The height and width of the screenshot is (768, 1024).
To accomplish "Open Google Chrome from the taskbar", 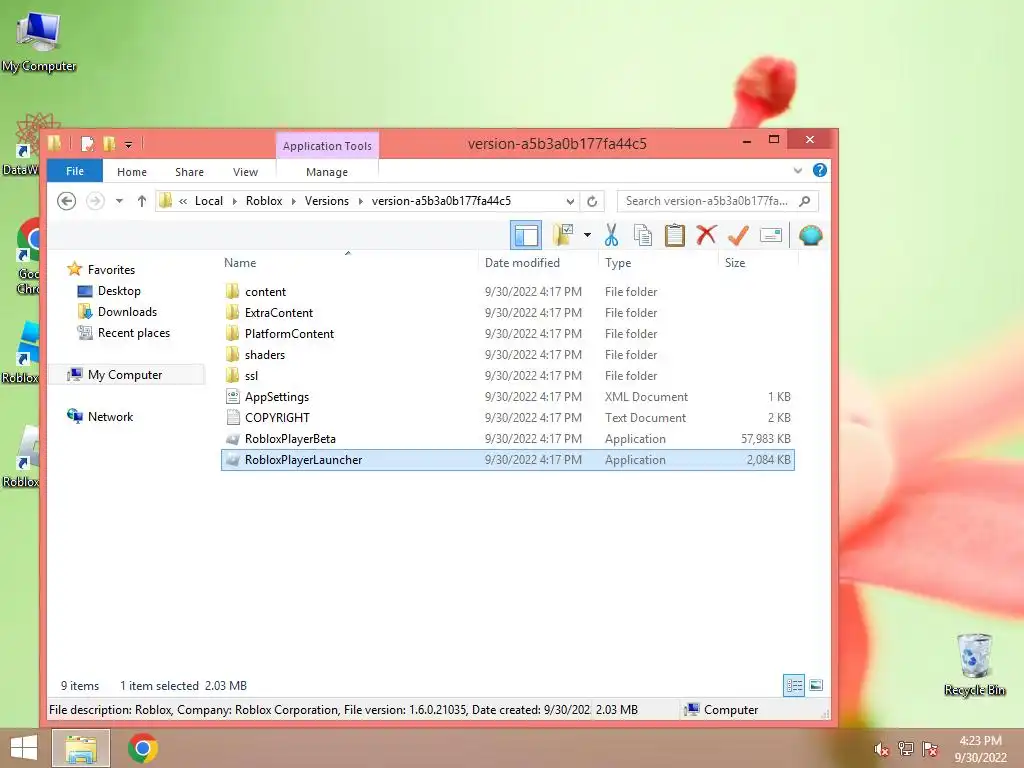I will click(143, 748).
